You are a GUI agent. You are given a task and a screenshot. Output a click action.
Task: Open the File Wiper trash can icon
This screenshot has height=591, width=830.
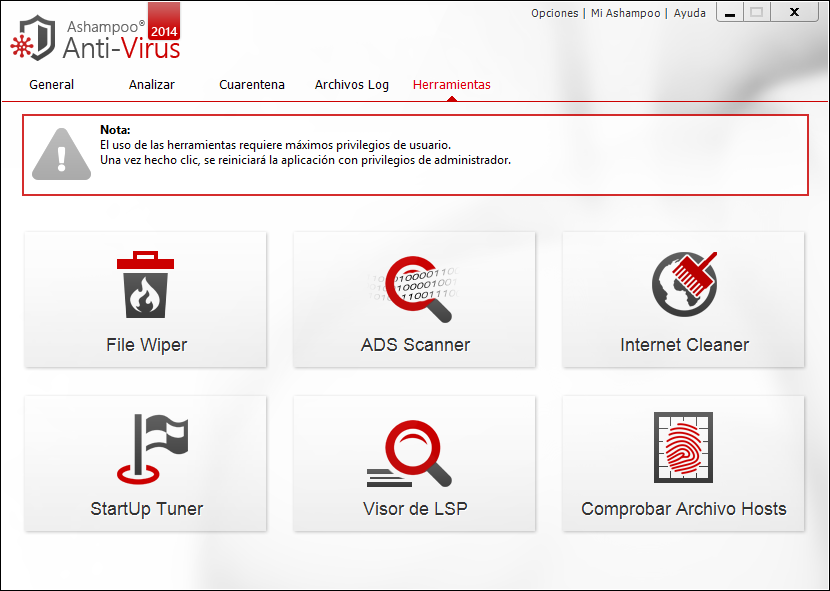click(146, 284)
